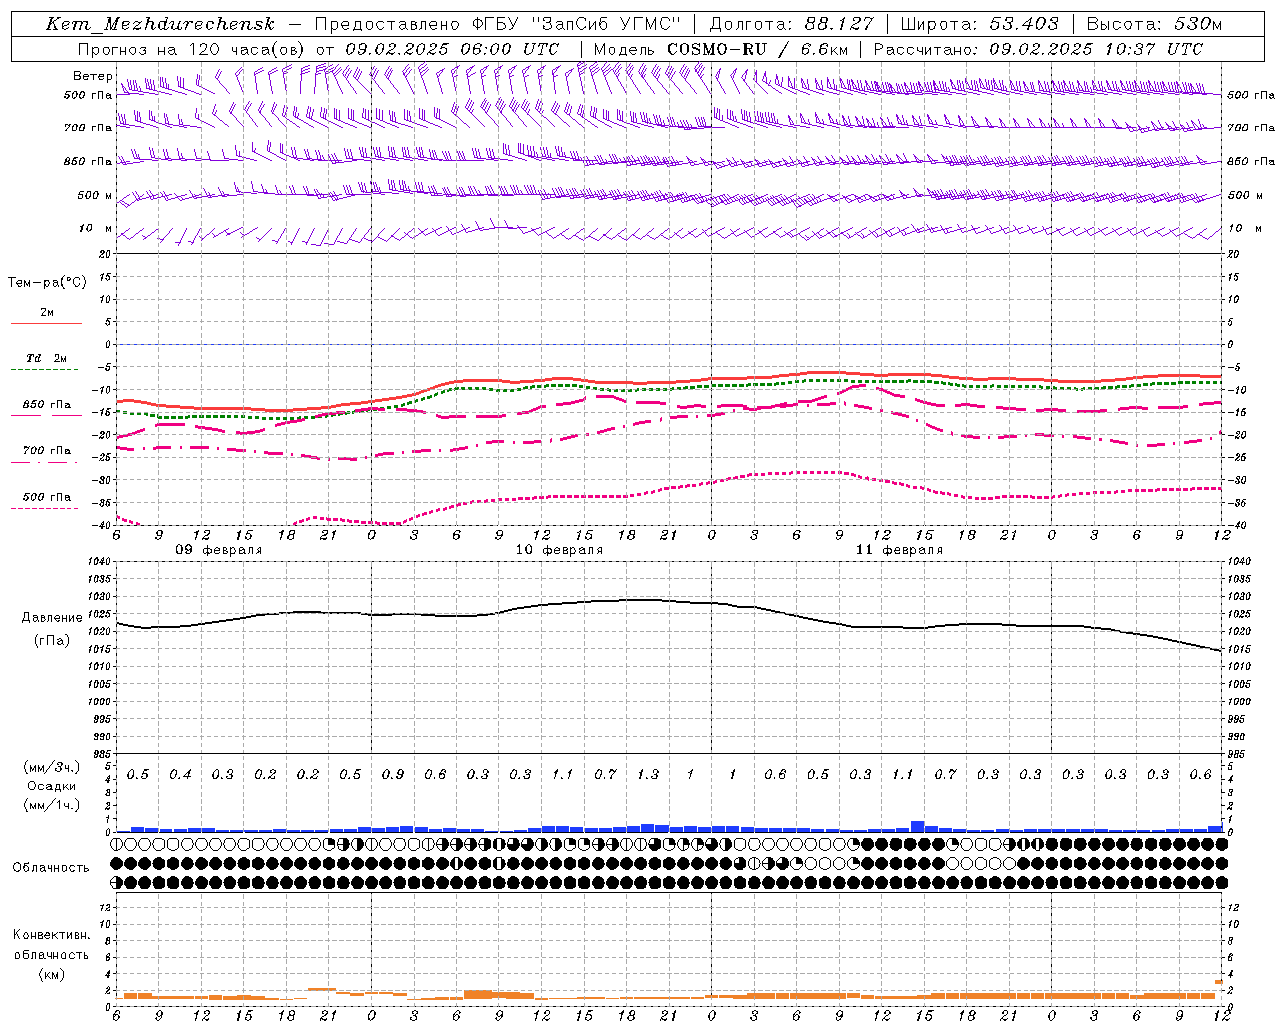Click the 850 гПа temperature legend entry
This screenshot has width=1280, height=1024.
click(47, 405)
